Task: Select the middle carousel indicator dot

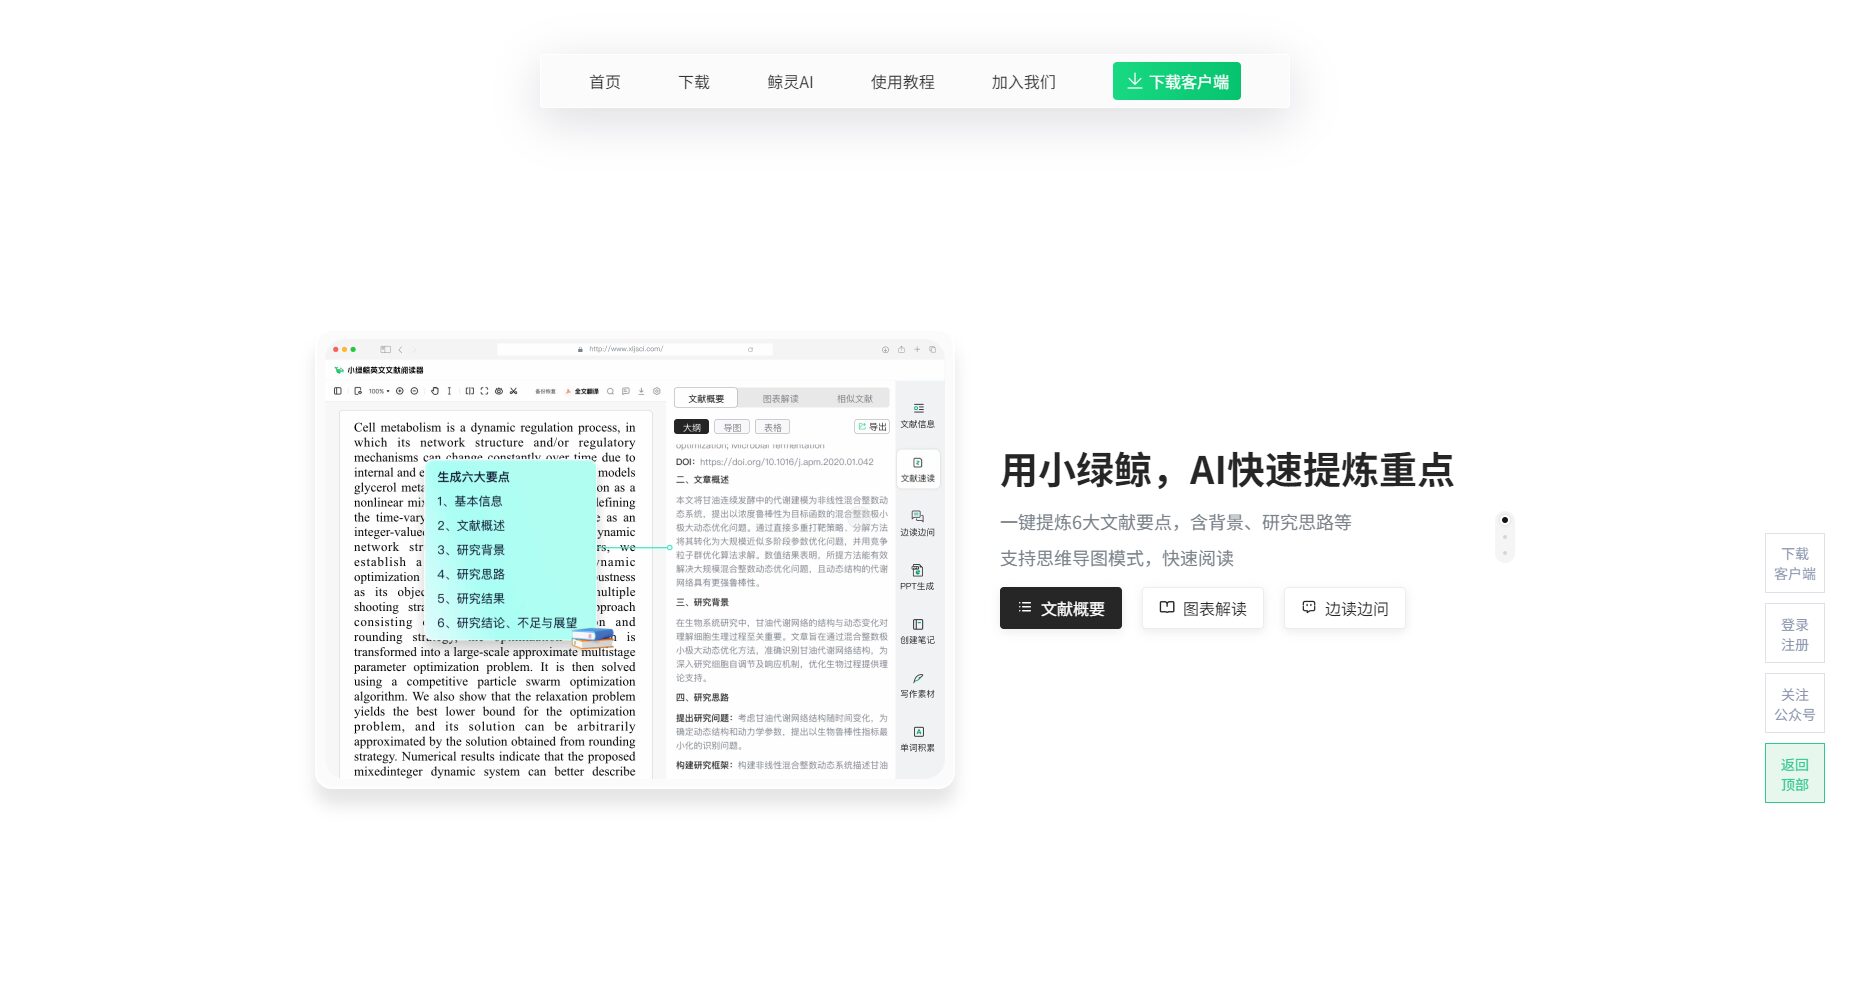Action: tap(1504, 537)
